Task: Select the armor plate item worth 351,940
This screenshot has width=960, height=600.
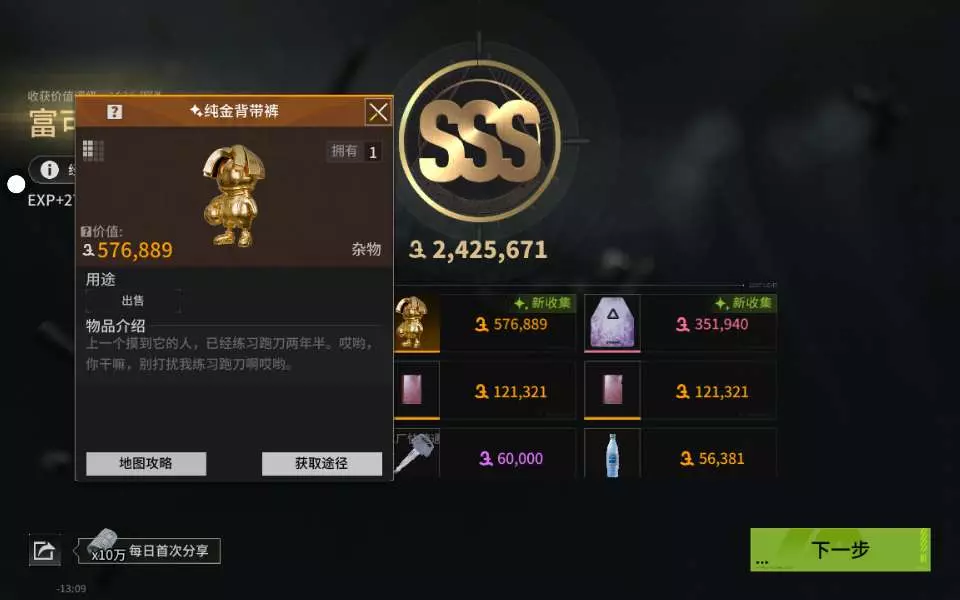Action: pos(612,323)
